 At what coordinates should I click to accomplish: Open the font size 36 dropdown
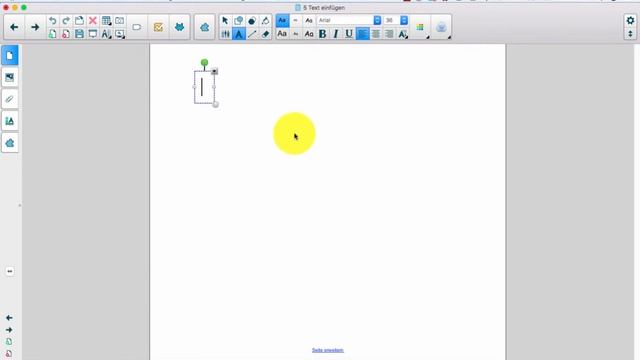point(404,20)
